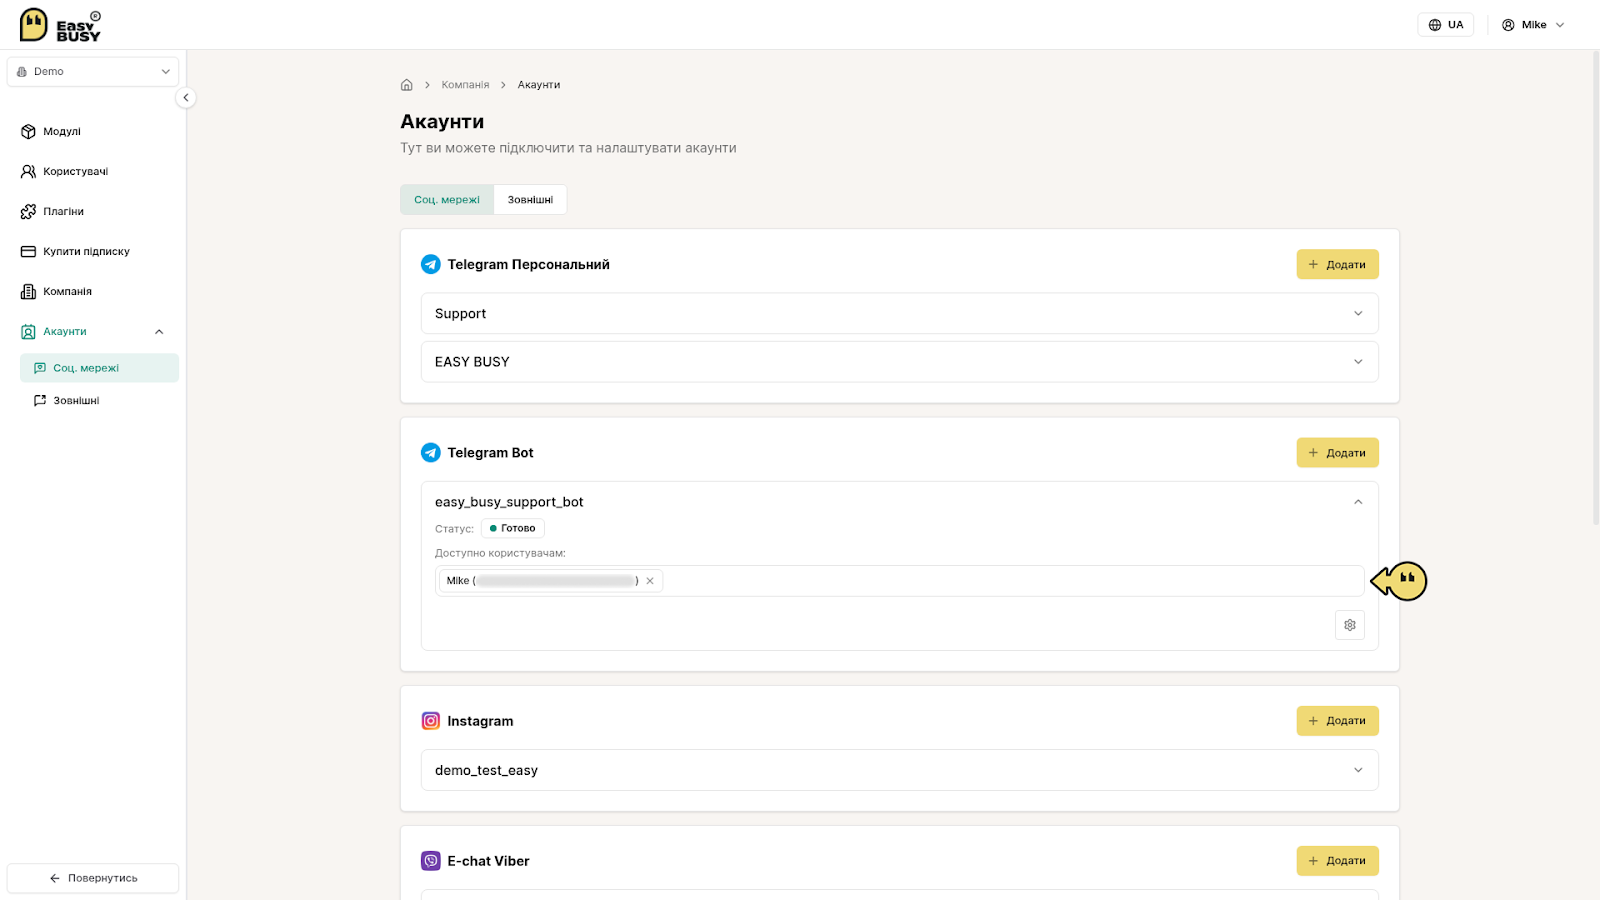Expand the demo_test_easy Instagram row
This screenshot has height=900, width=1600.
(x=899, y=770)
